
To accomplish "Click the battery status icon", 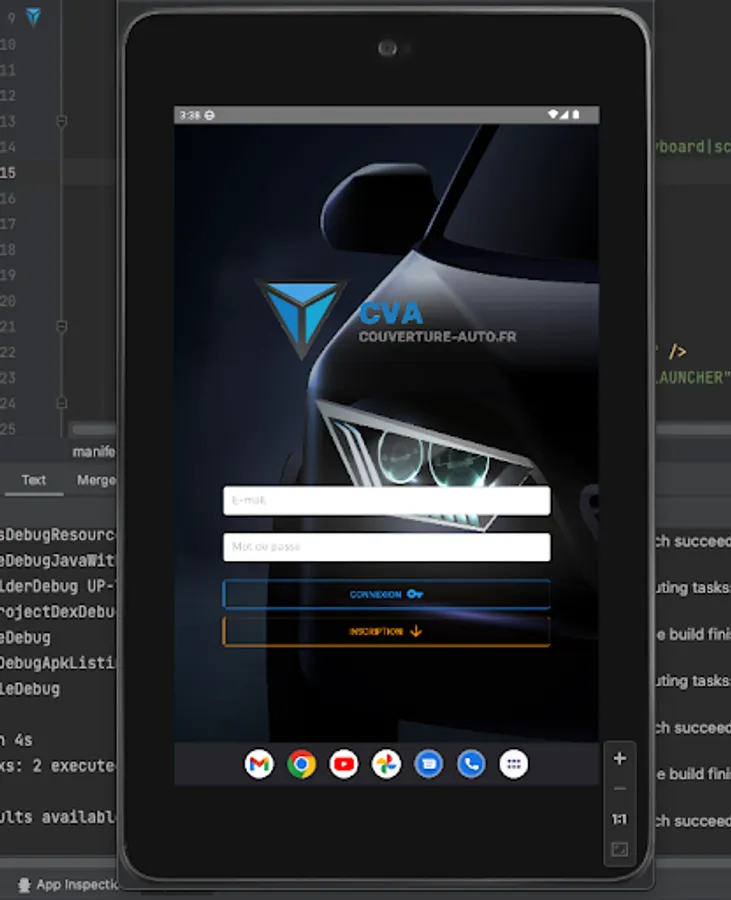I will 576,115.
